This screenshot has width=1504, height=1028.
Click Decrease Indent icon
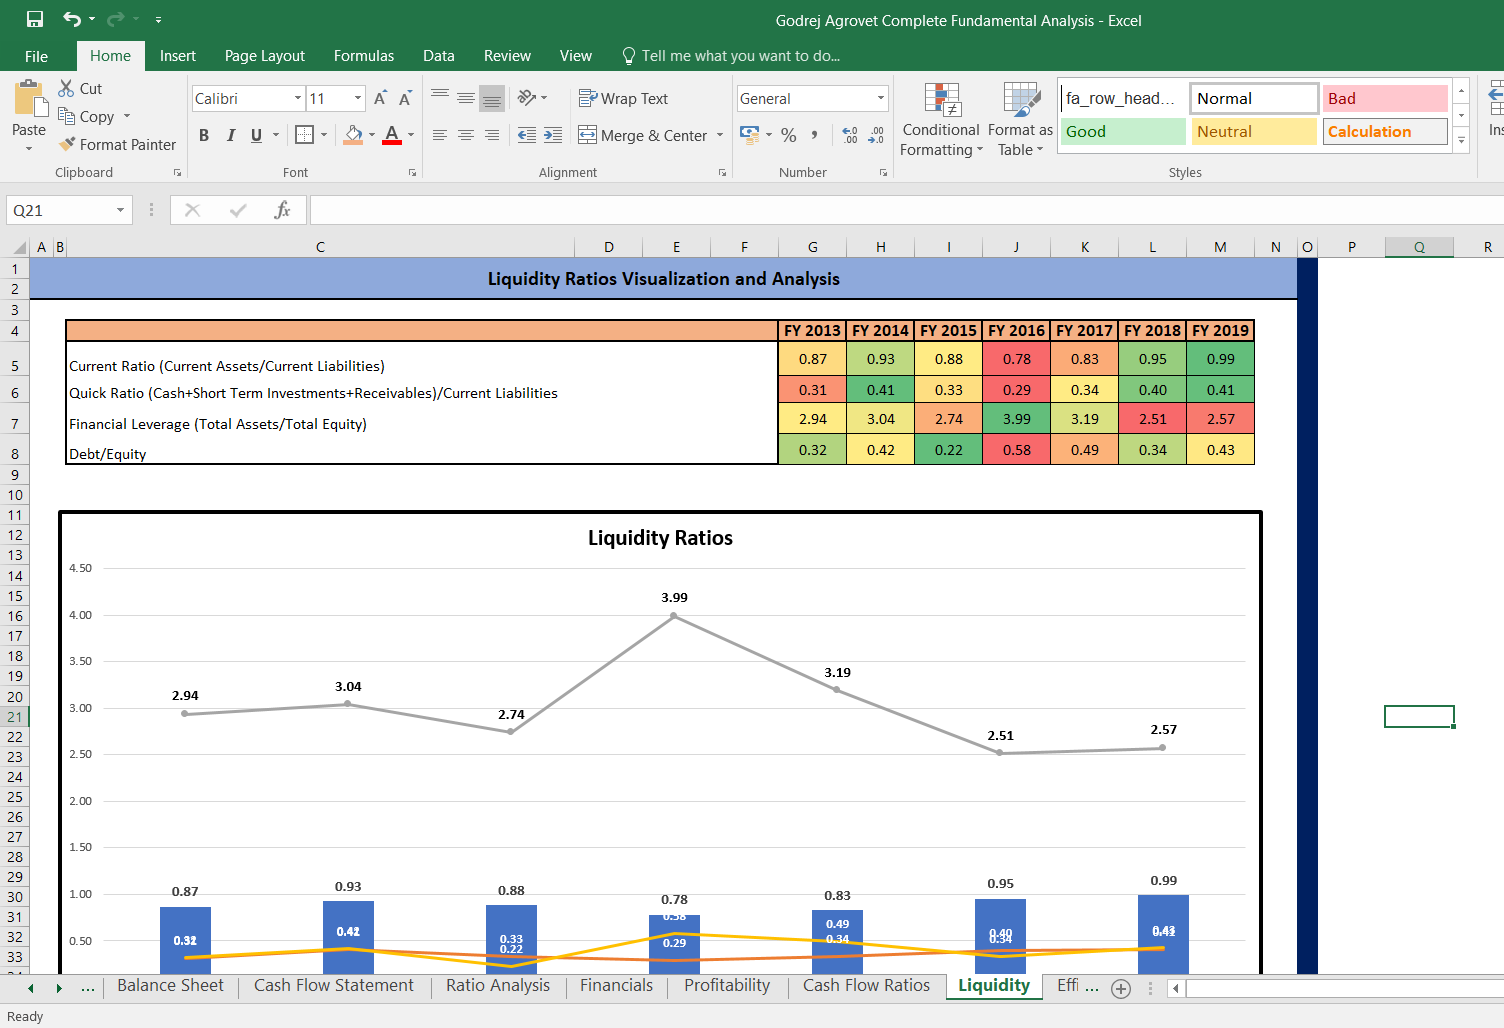coord(527,135)
